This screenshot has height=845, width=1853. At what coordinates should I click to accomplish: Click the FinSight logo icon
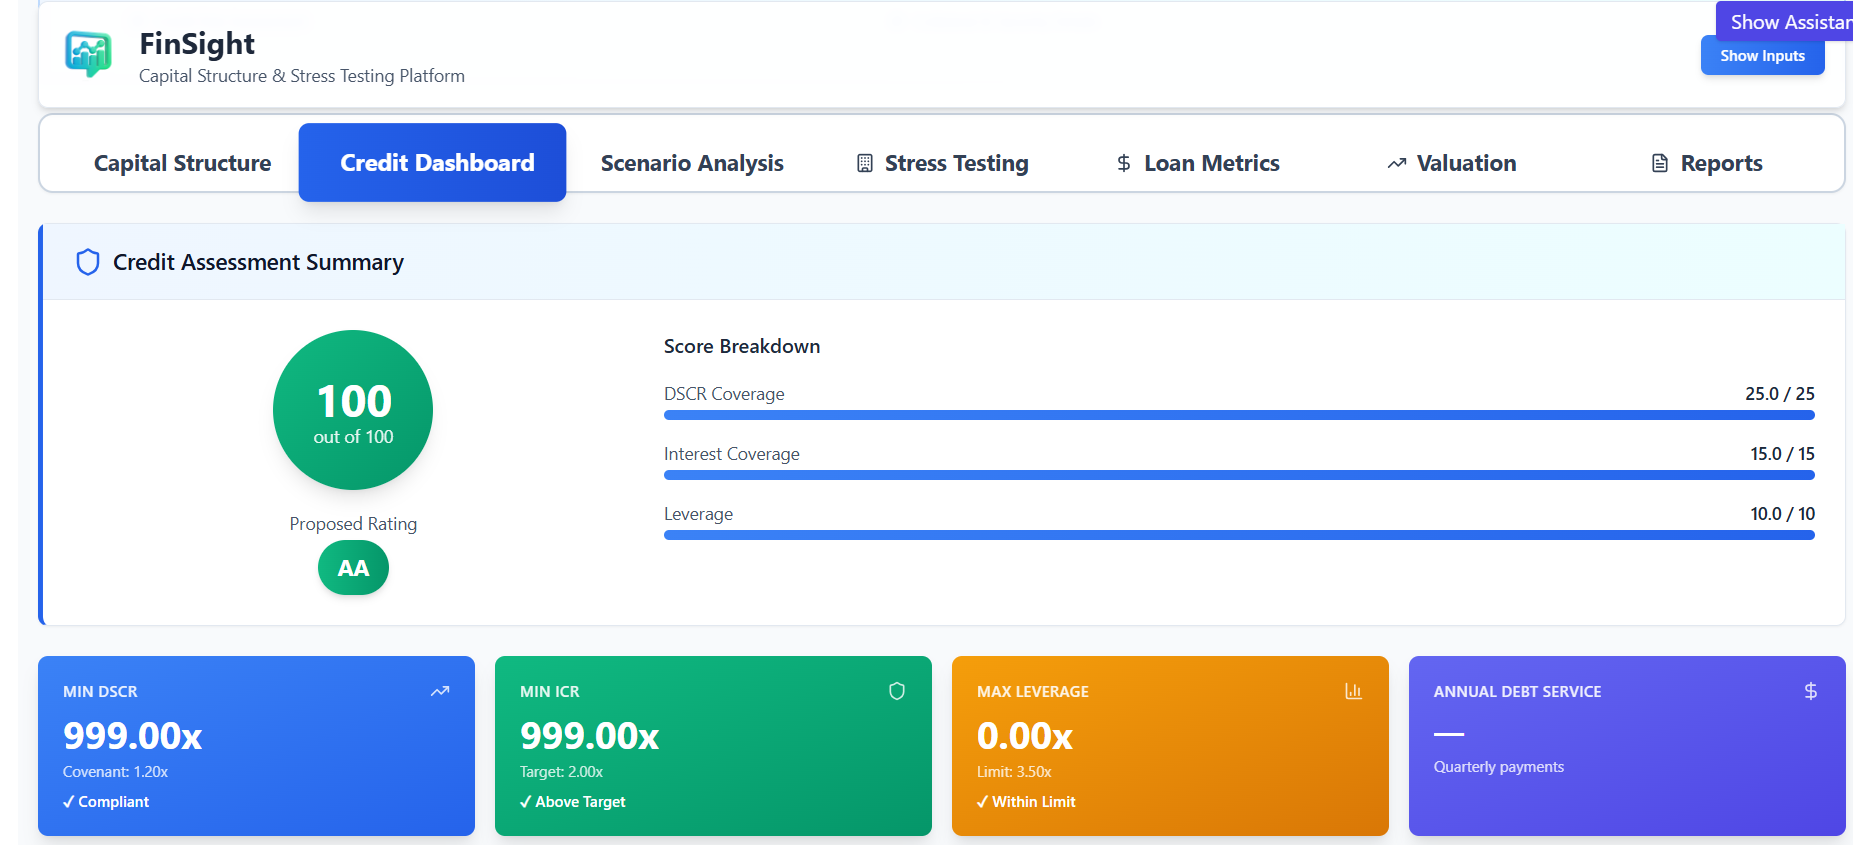[x=88, y=54]
